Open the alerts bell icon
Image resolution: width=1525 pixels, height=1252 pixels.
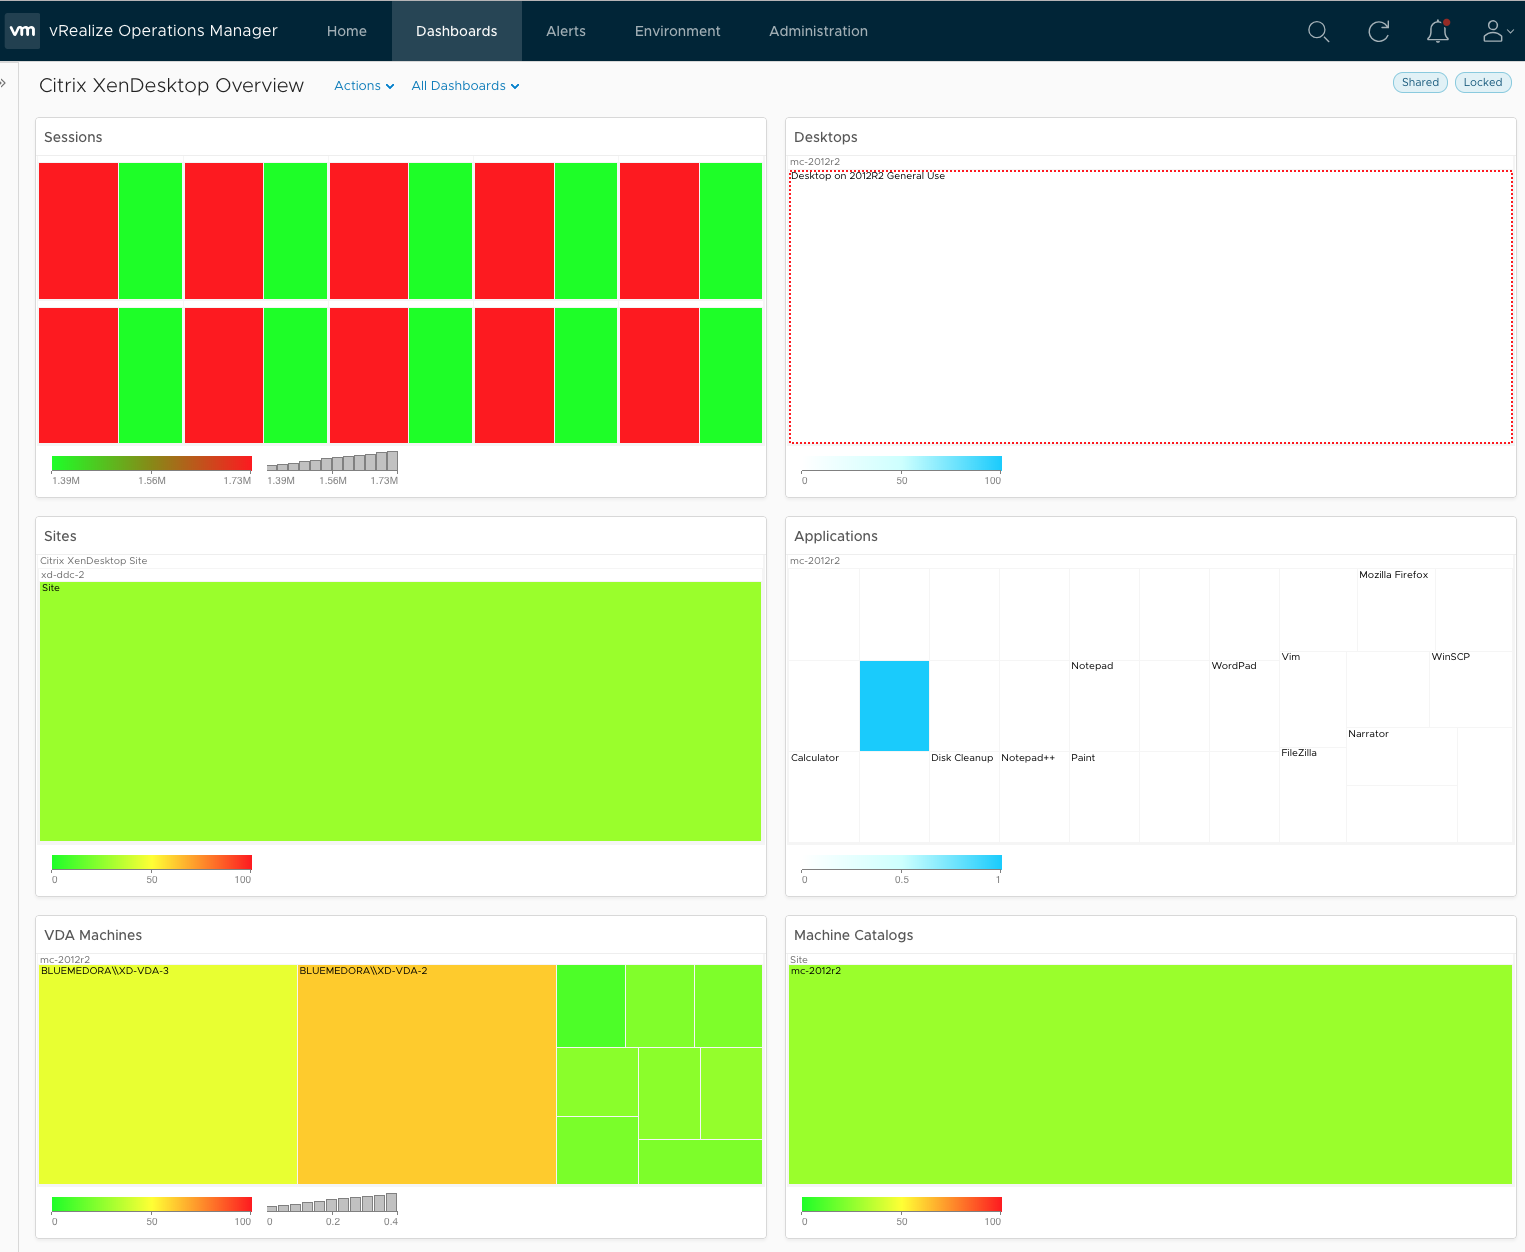click(1438, 32)
